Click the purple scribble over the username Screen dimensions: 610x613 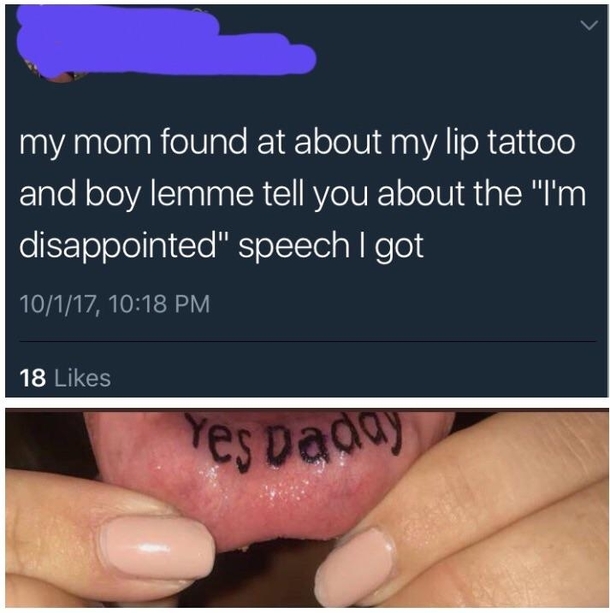point(166,42)
